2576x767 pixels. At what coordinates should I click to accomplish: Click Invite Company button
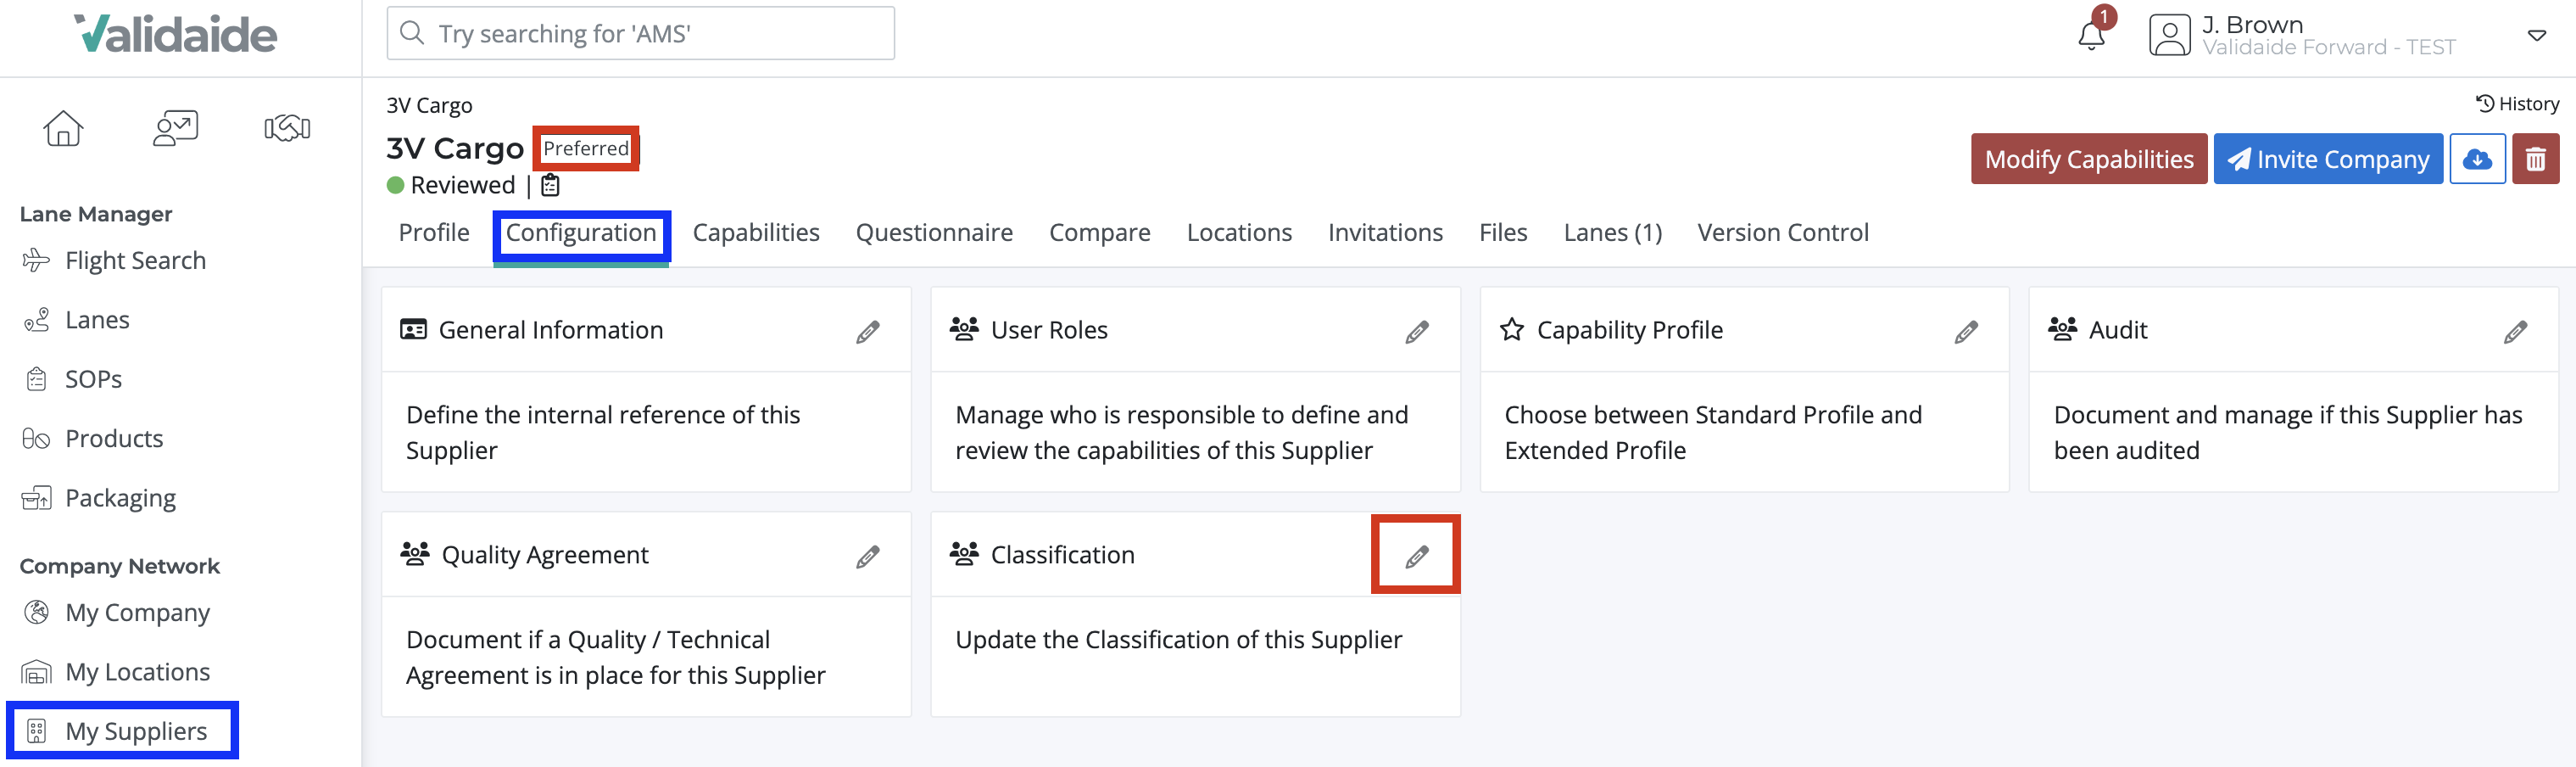click(x=2328, y=159)
